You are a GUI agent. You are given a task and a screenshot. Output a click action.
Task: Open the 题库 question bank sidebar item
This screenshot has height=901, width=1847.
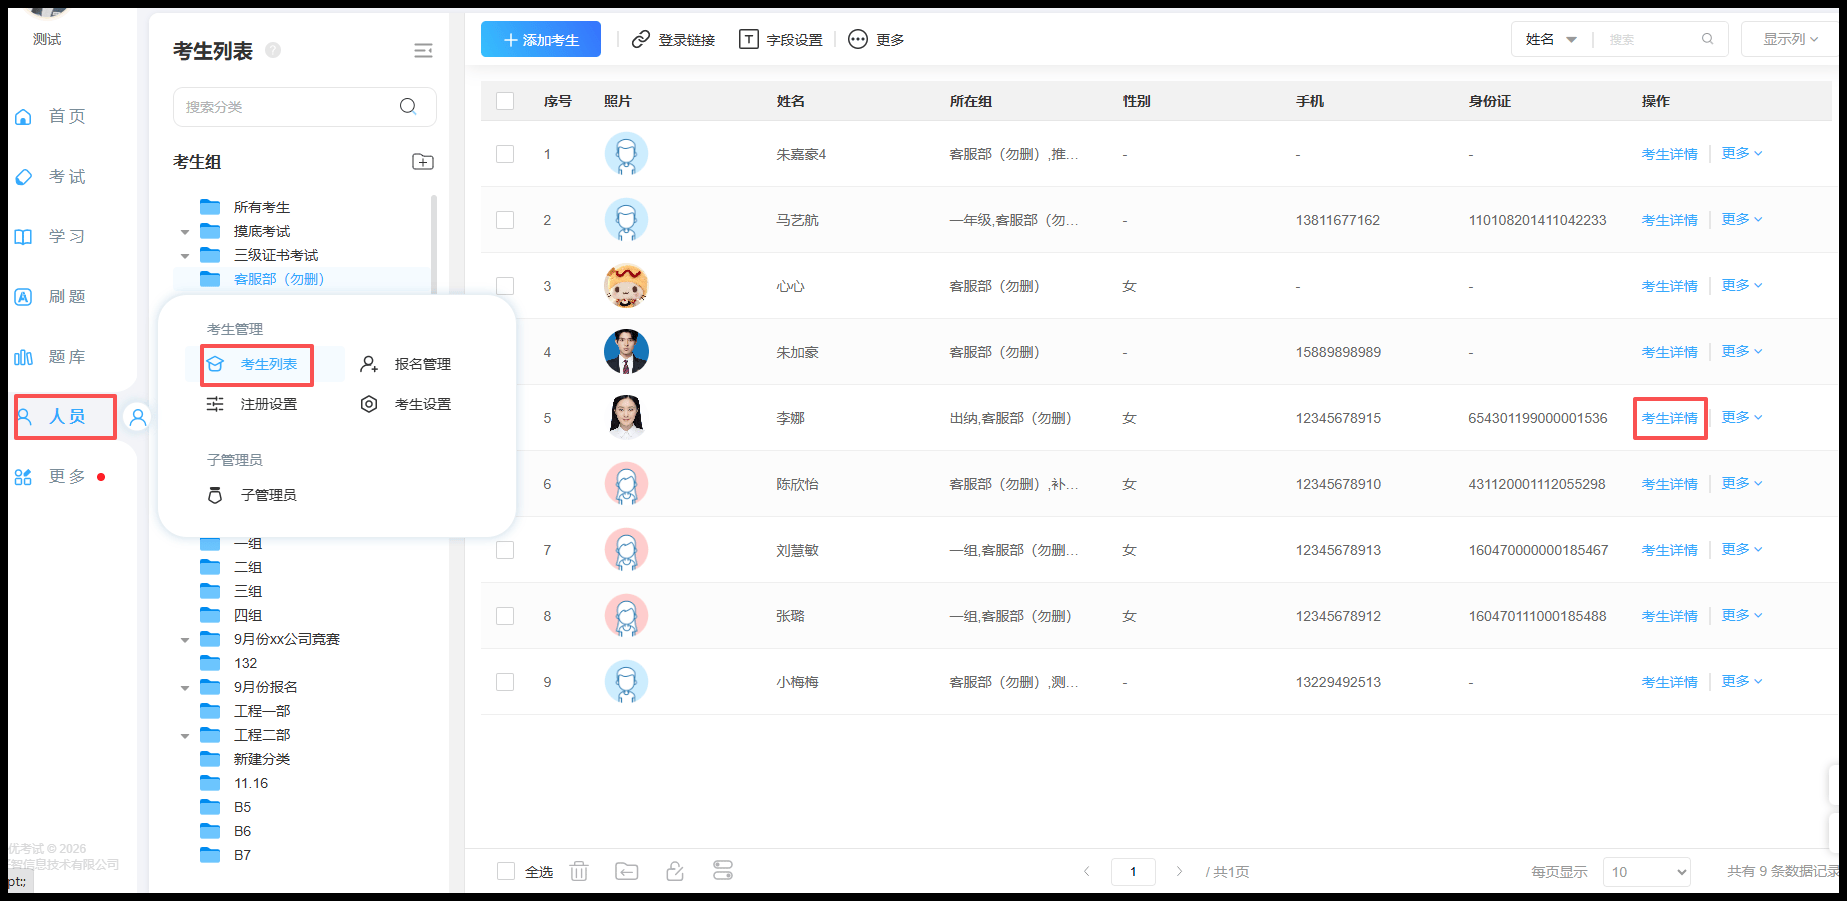50,356
